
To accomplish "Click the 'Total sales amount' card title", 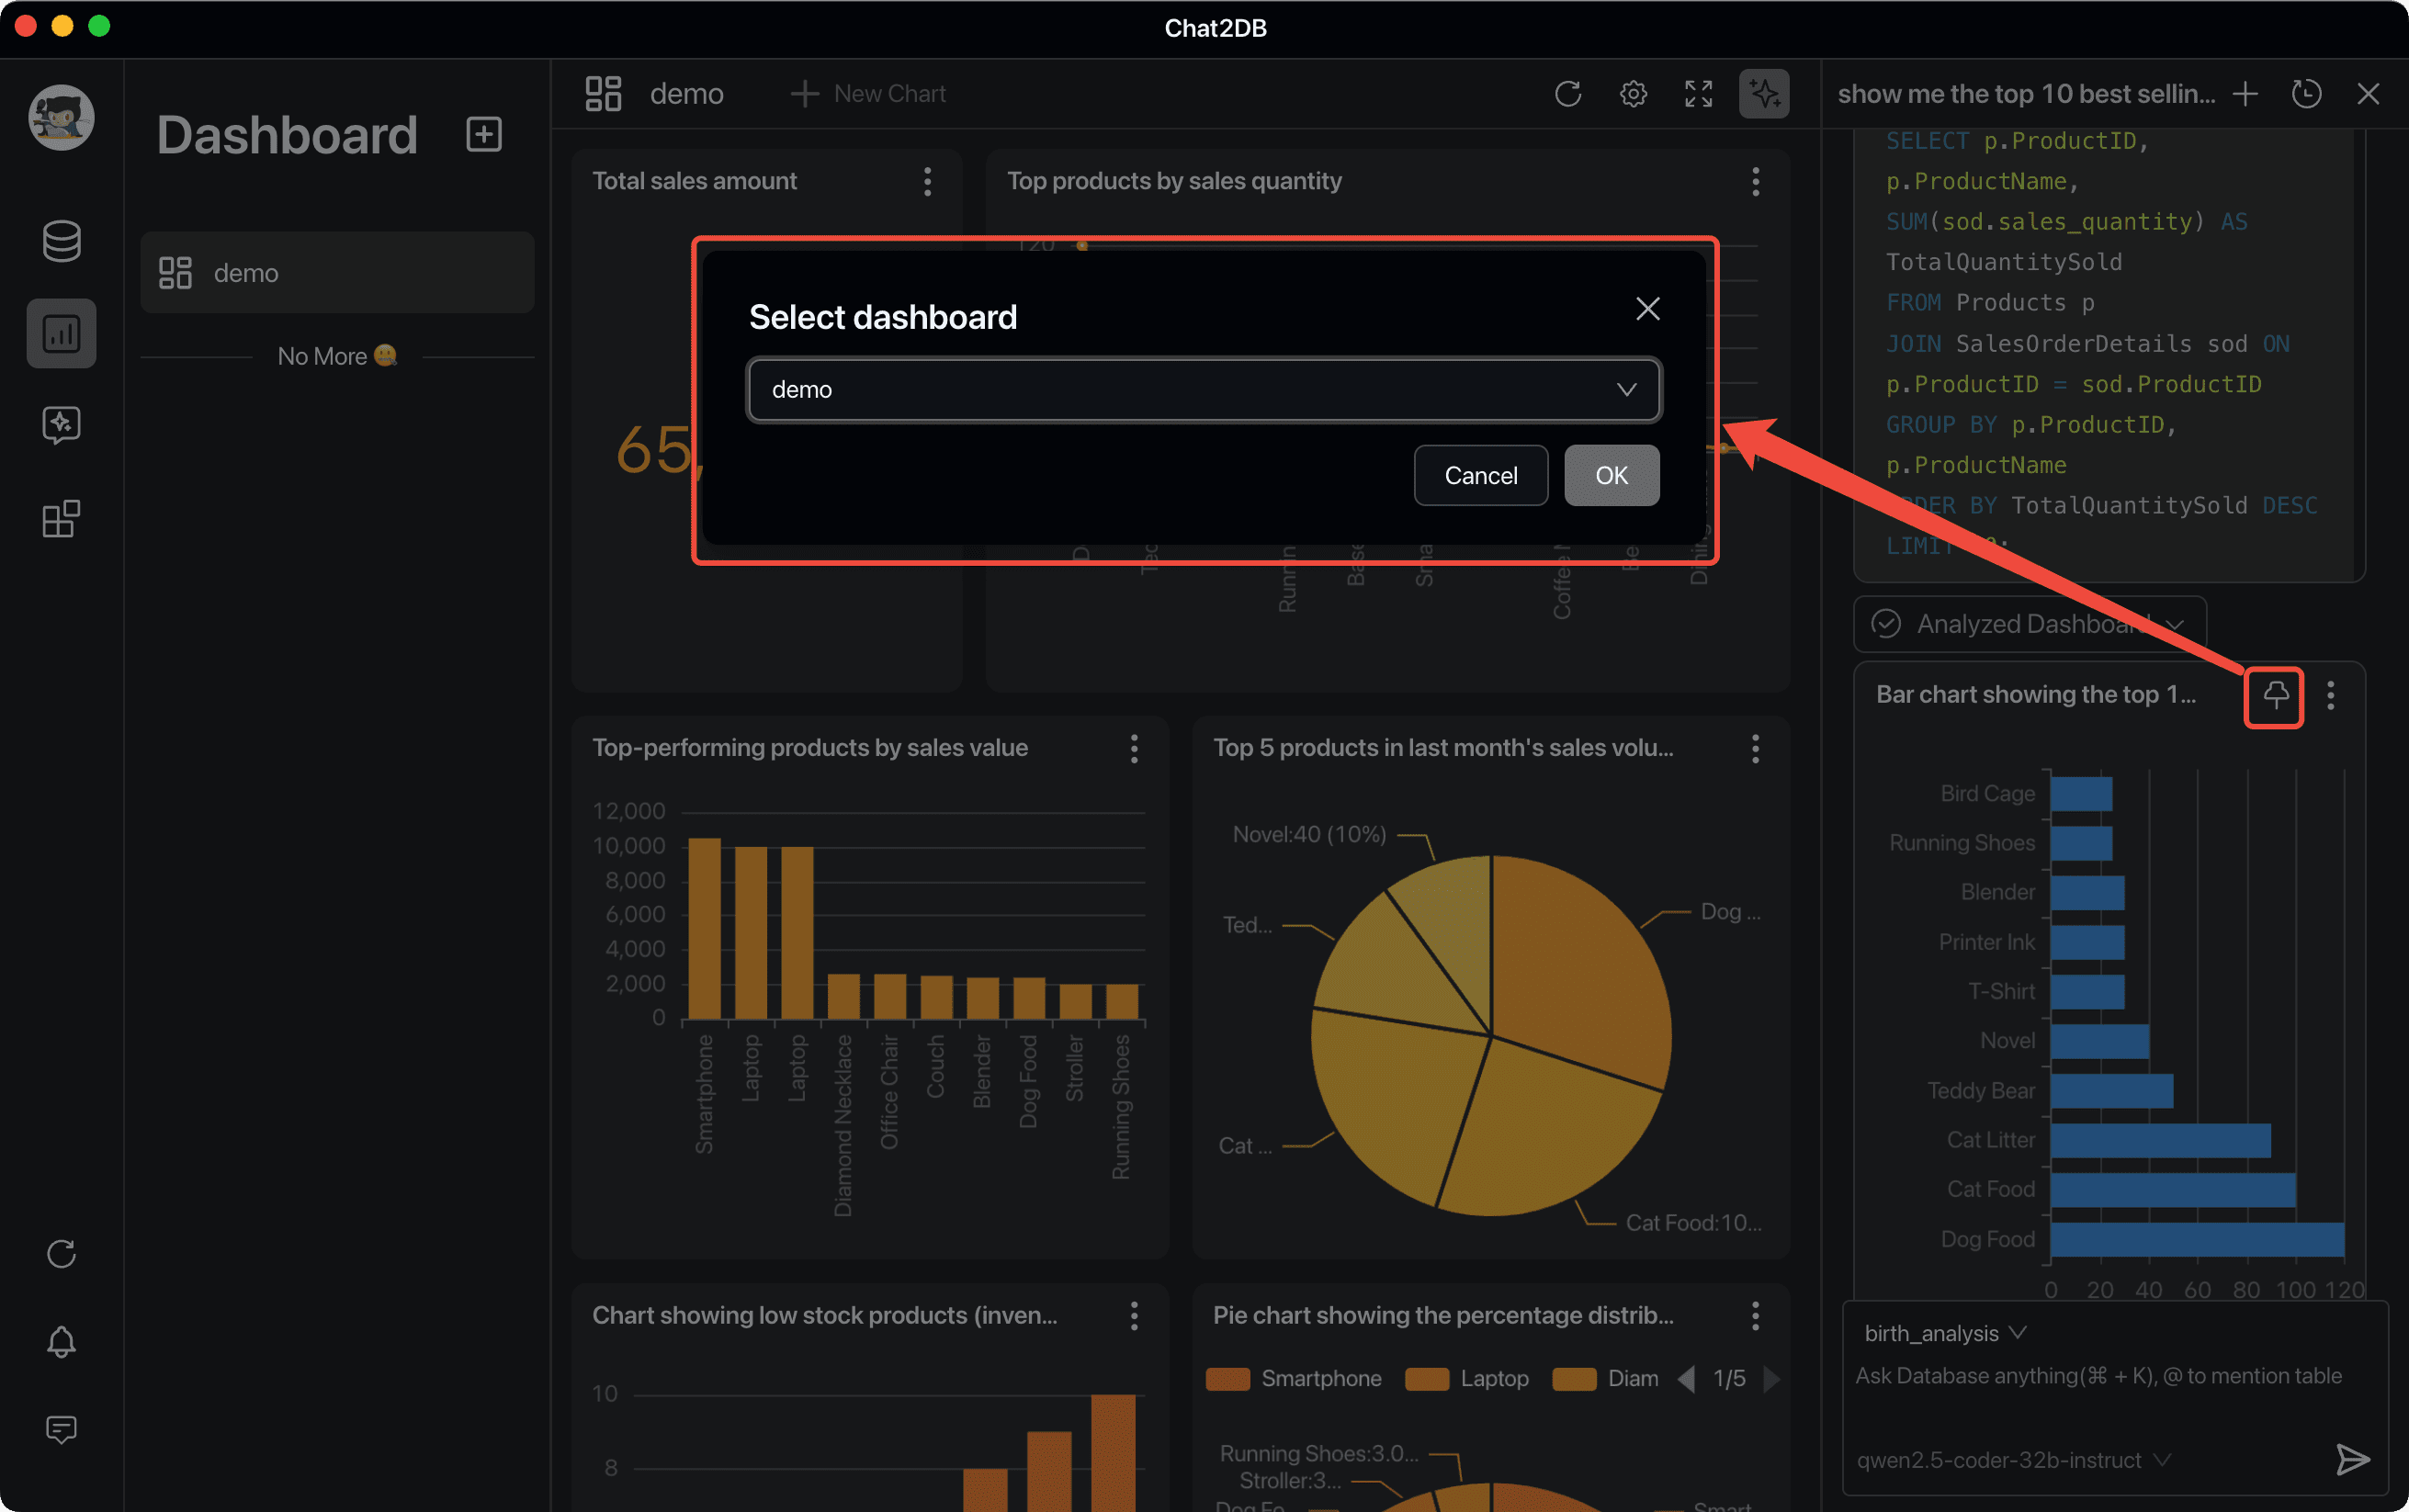I will [694, 181].
